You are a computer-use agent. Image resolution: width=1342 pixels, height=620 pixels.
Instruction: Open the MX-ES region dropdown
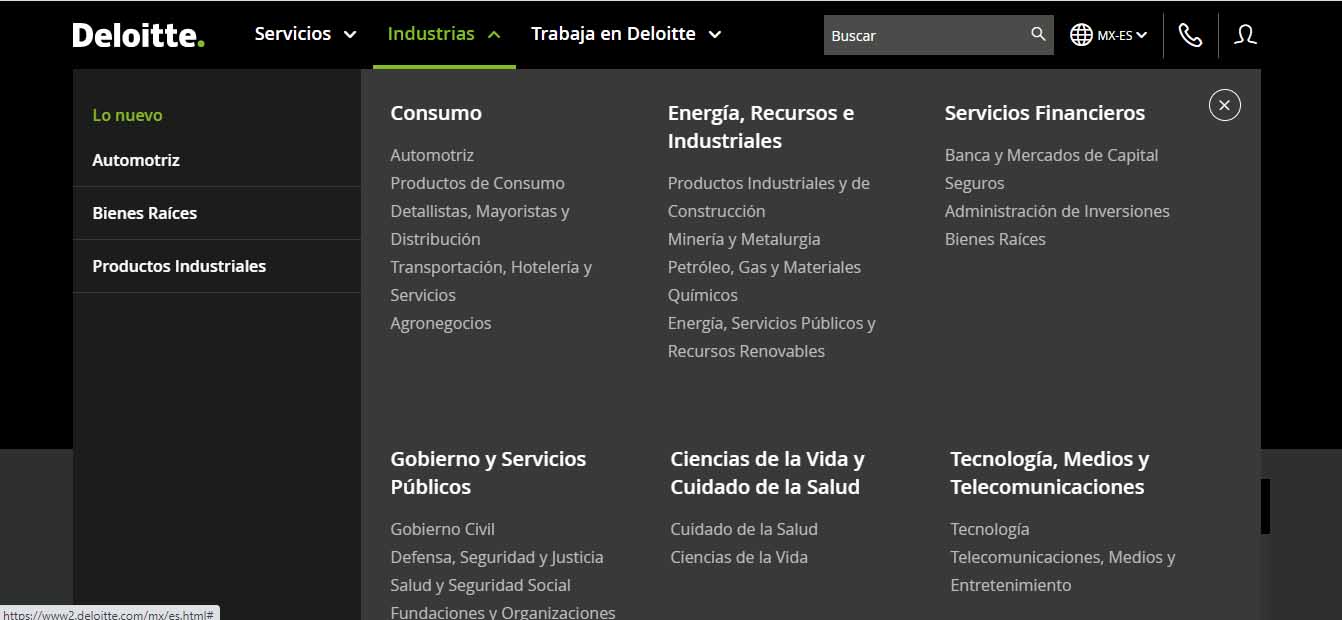point(1122,35)
